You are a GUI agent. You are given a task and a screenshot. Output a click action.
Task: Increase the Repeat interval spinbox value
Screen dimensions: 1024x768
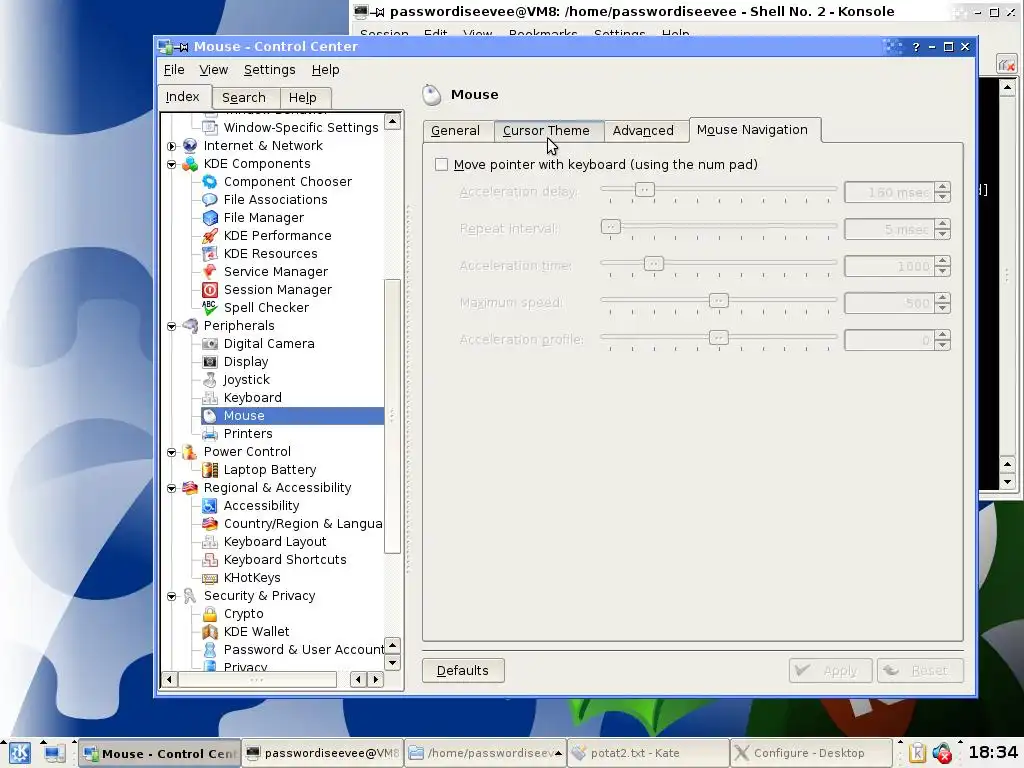[x=942, y=224]
